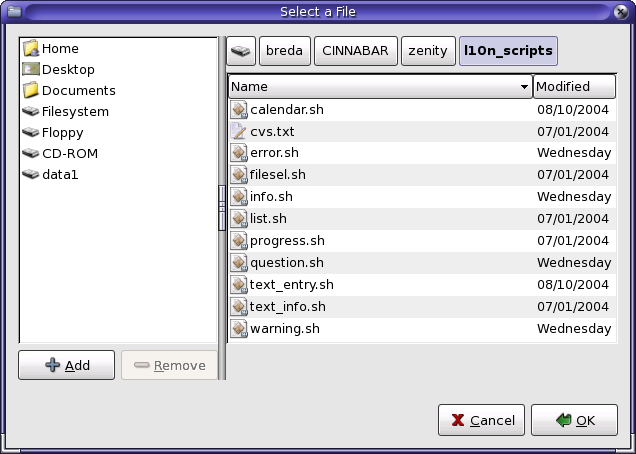Click the Home folder icon in sidebar

[x=30, y=48]
